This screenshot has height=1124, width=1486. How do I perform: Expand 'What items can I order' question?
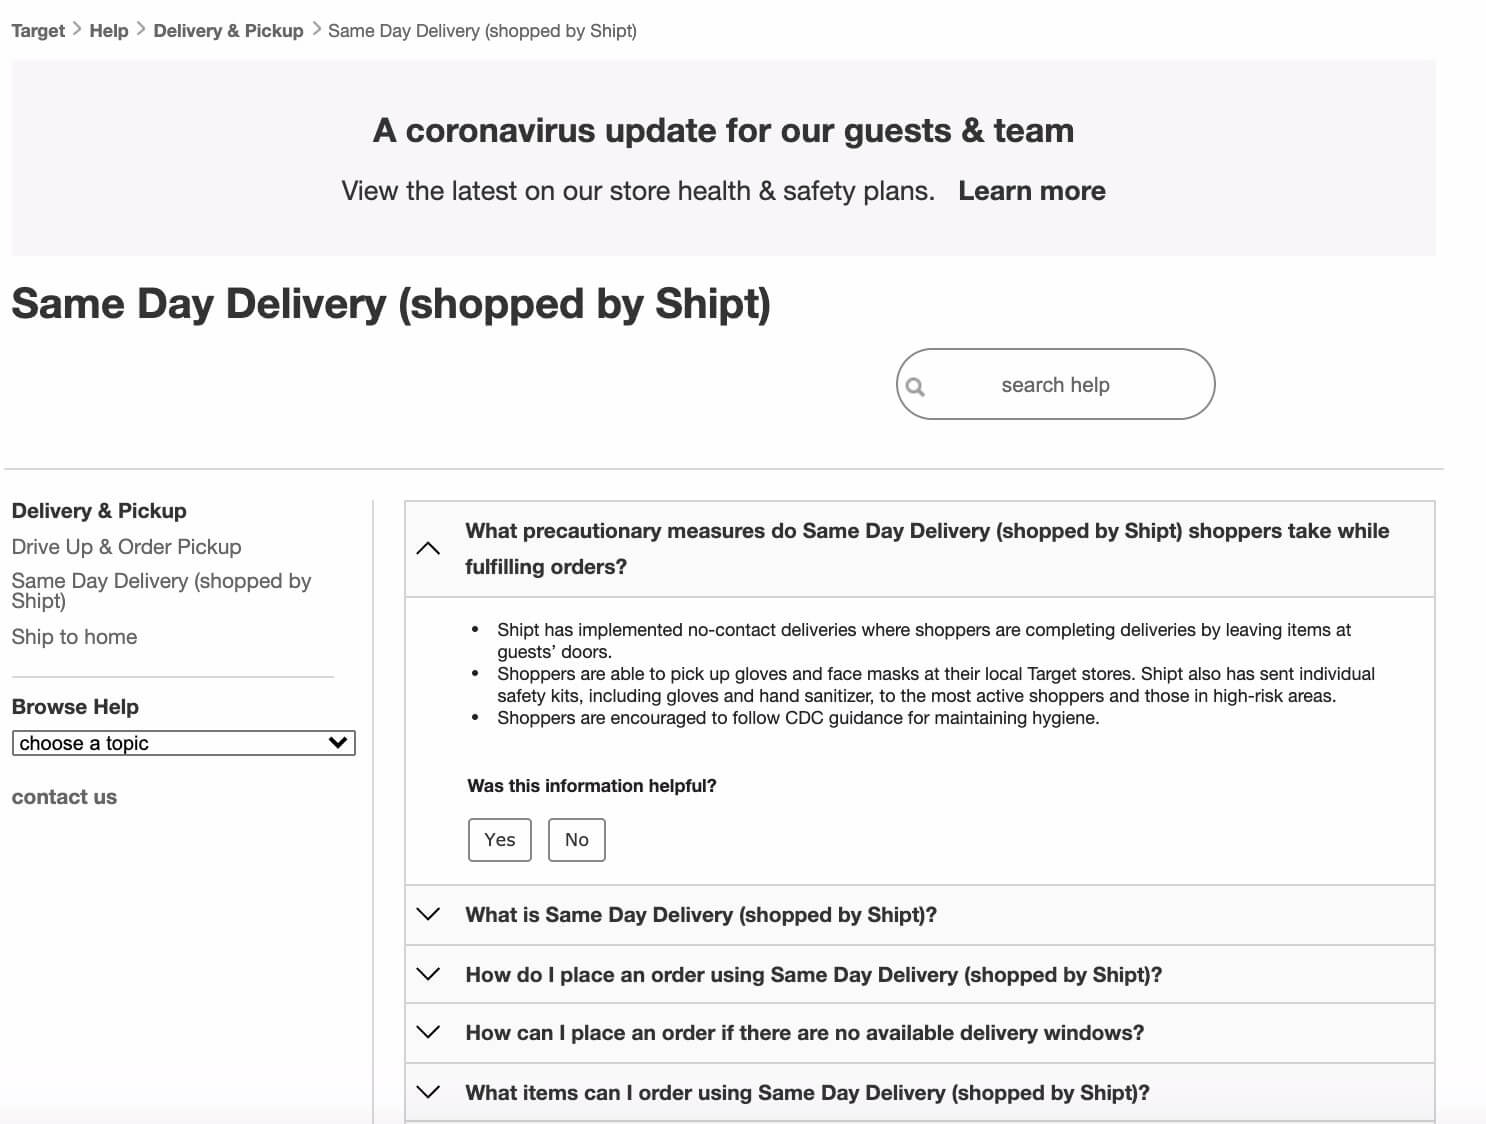tap(807, 1093)
